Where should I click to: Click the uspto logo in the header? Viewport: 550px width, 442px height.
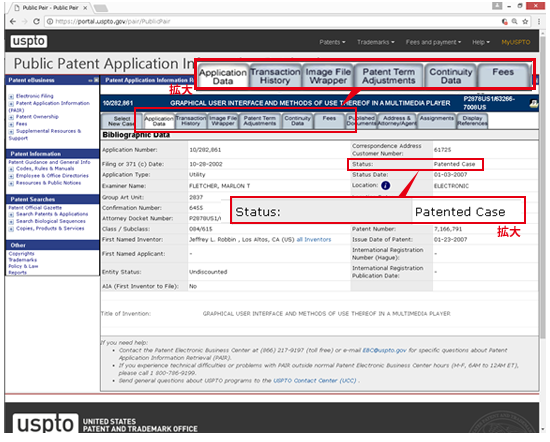click(x=29, y=41)
